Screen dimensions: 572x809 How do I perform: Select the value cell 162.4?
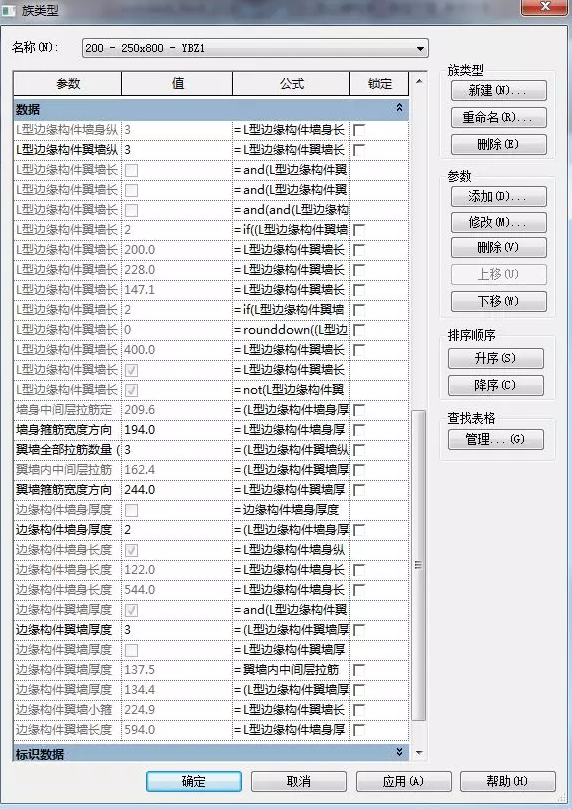(177, 470)
